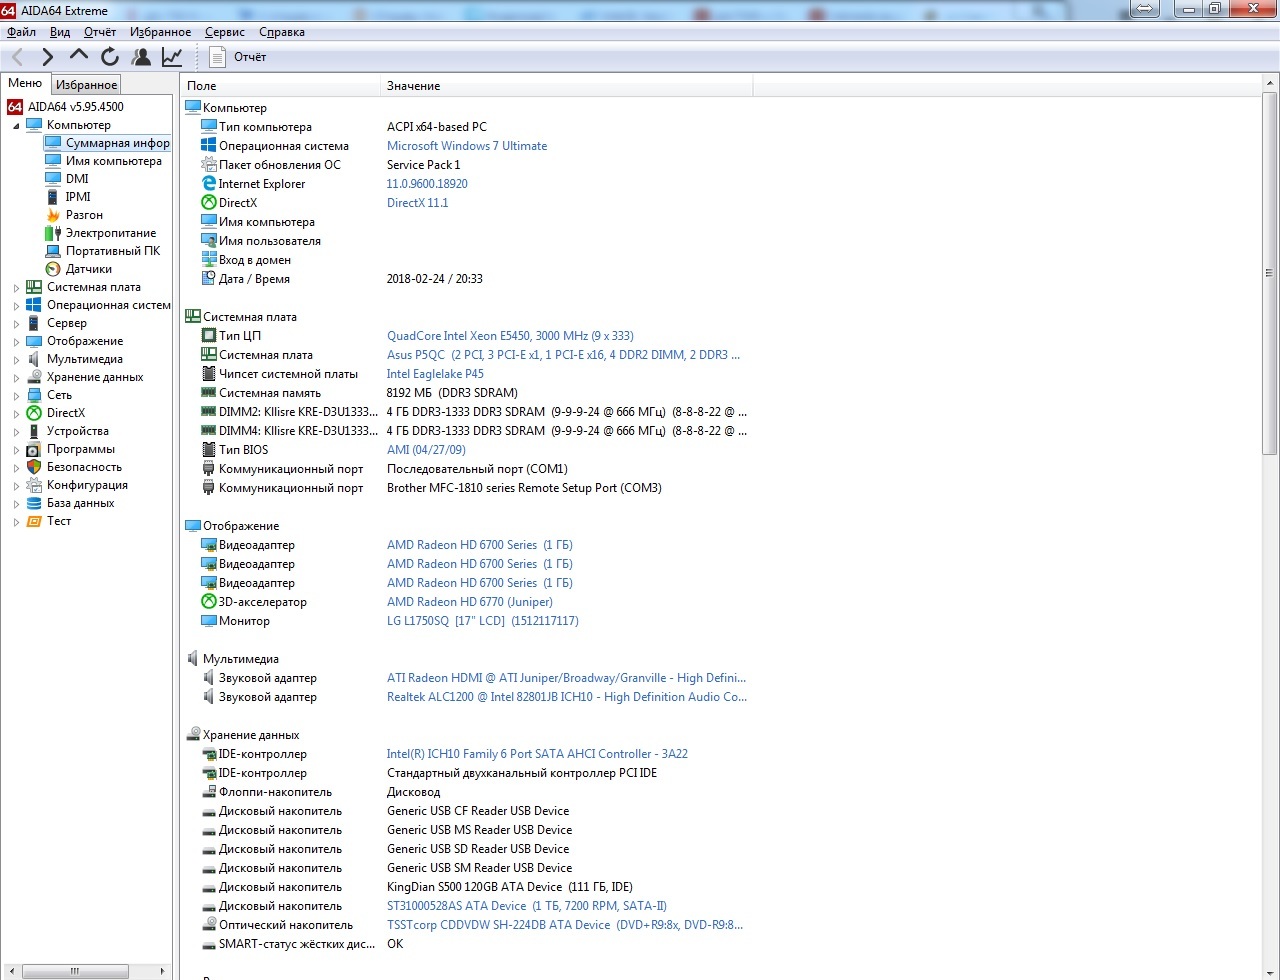This screenshot has width=1280, height=980.
Task: Click the Поле column header
Action: [280, 86]
